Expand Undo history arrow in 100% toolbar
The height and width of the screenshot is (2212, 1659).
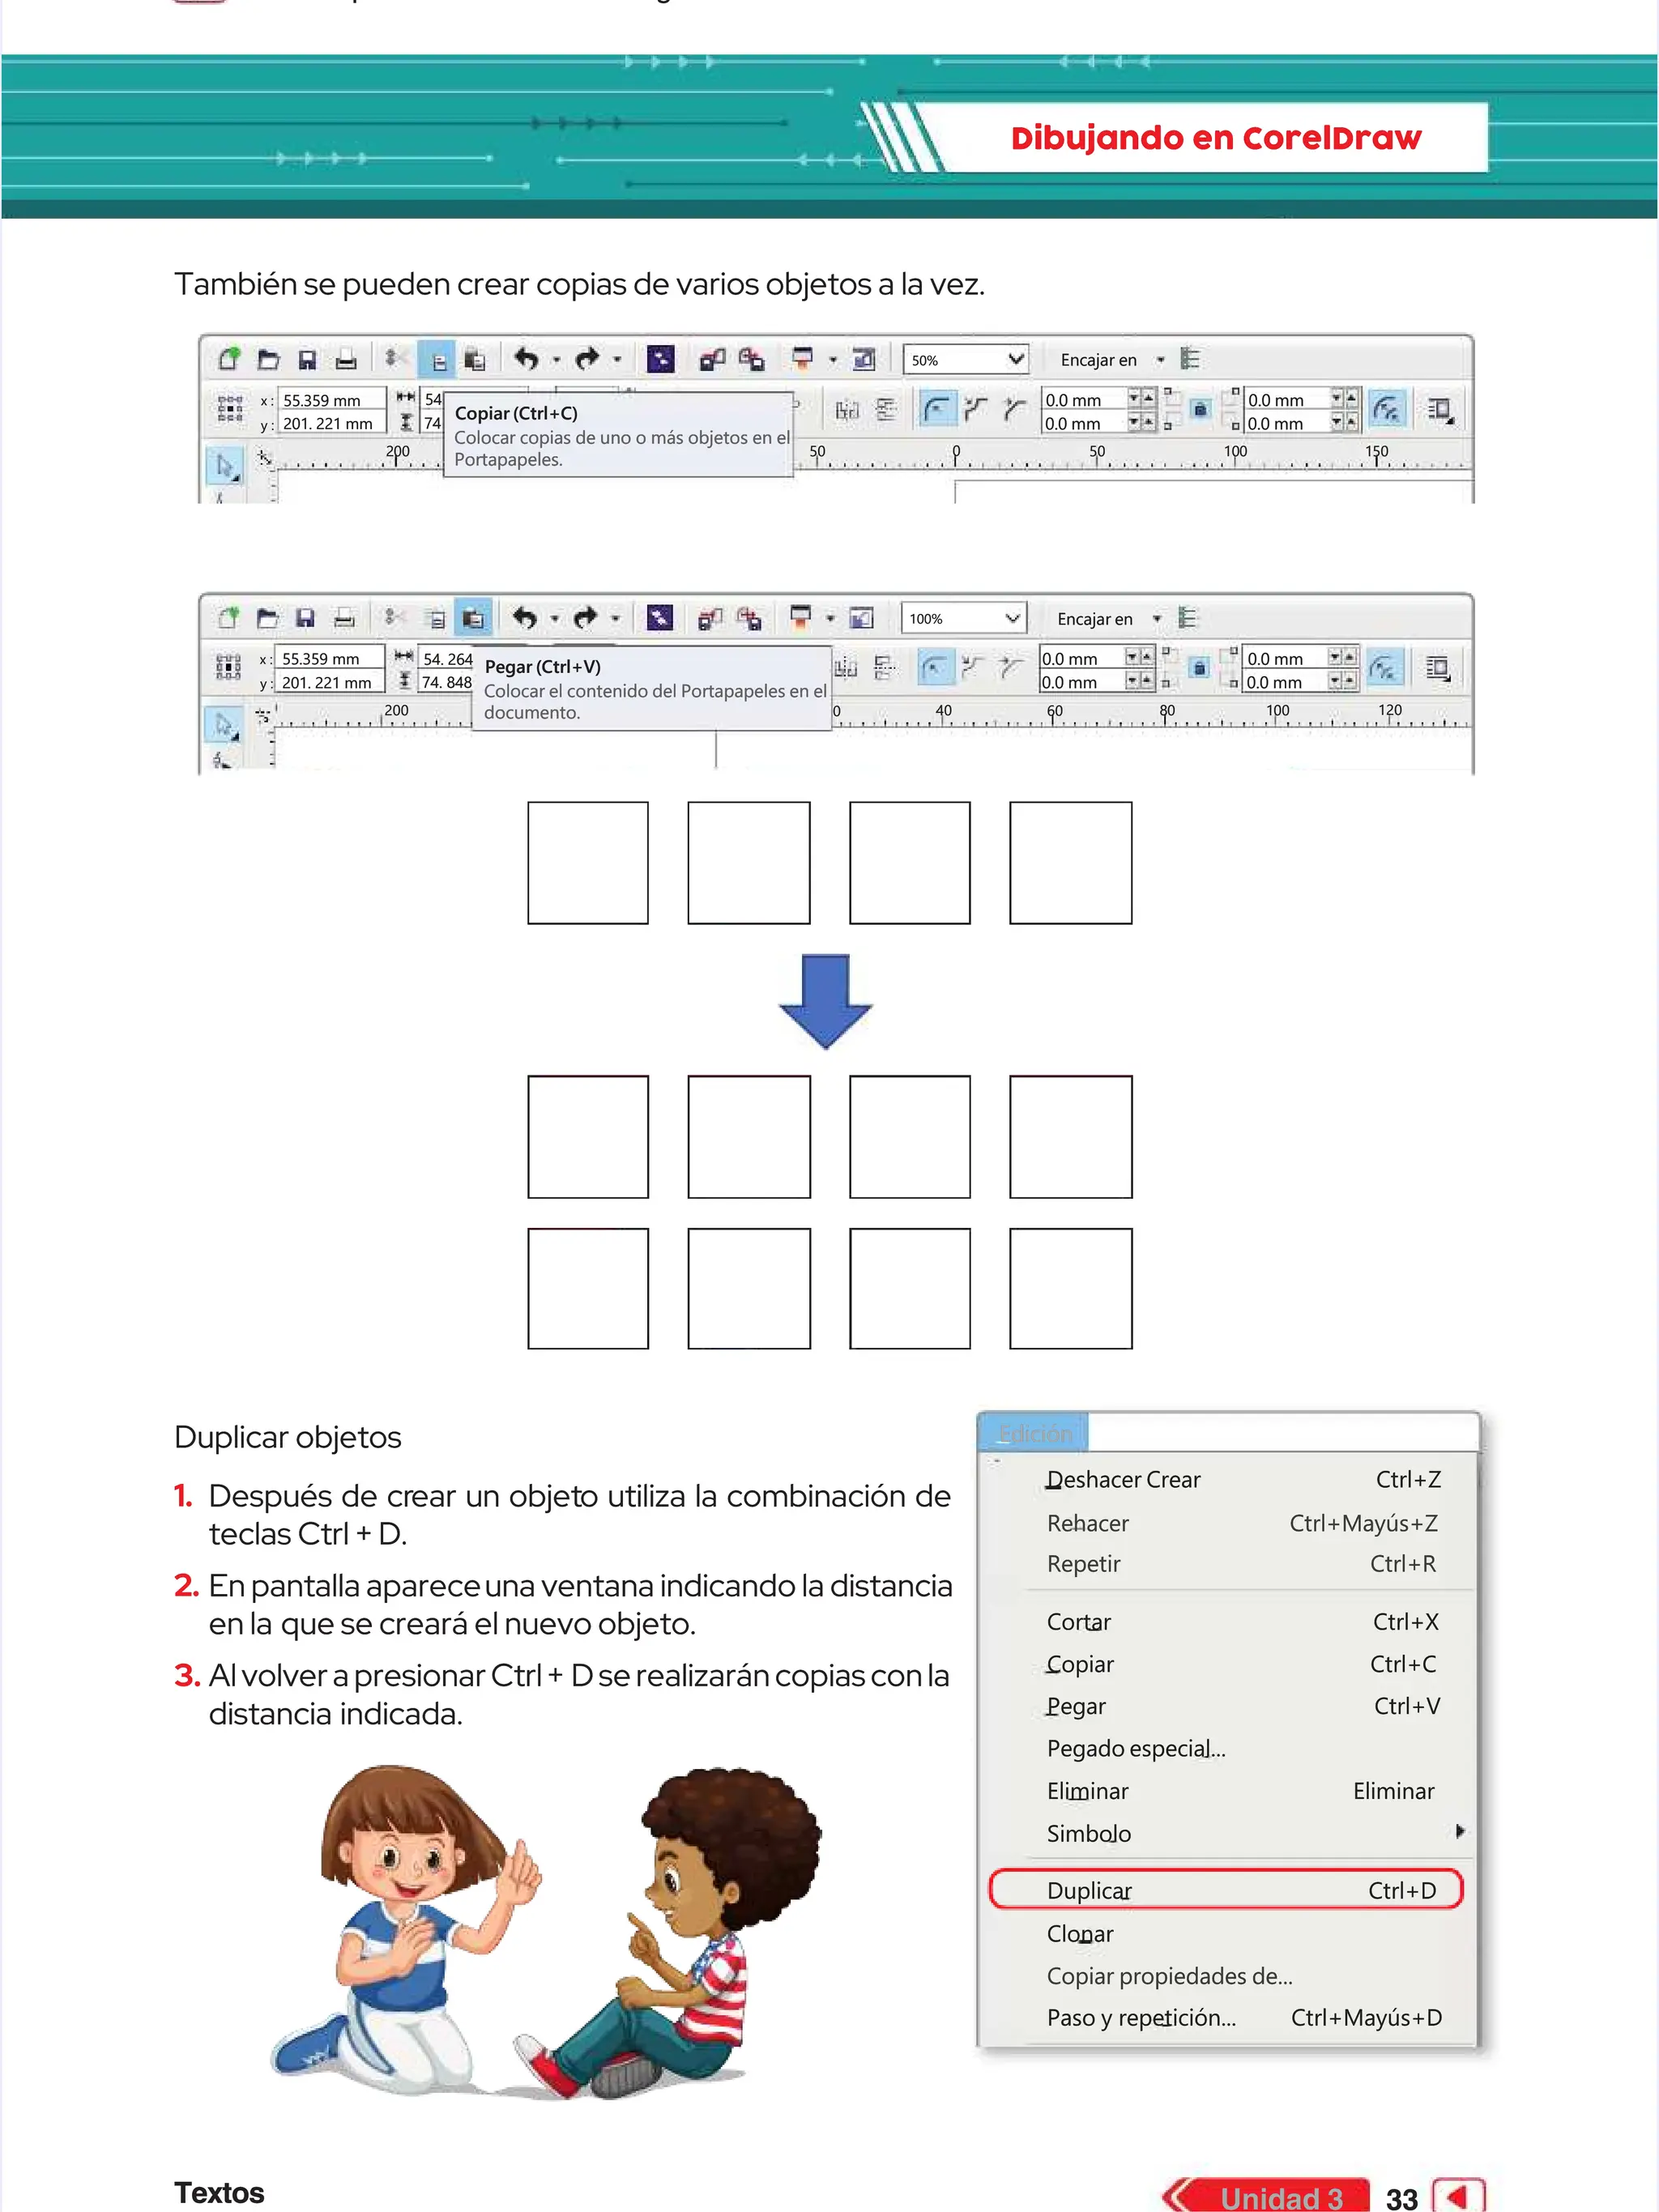[x=555, y=619]
